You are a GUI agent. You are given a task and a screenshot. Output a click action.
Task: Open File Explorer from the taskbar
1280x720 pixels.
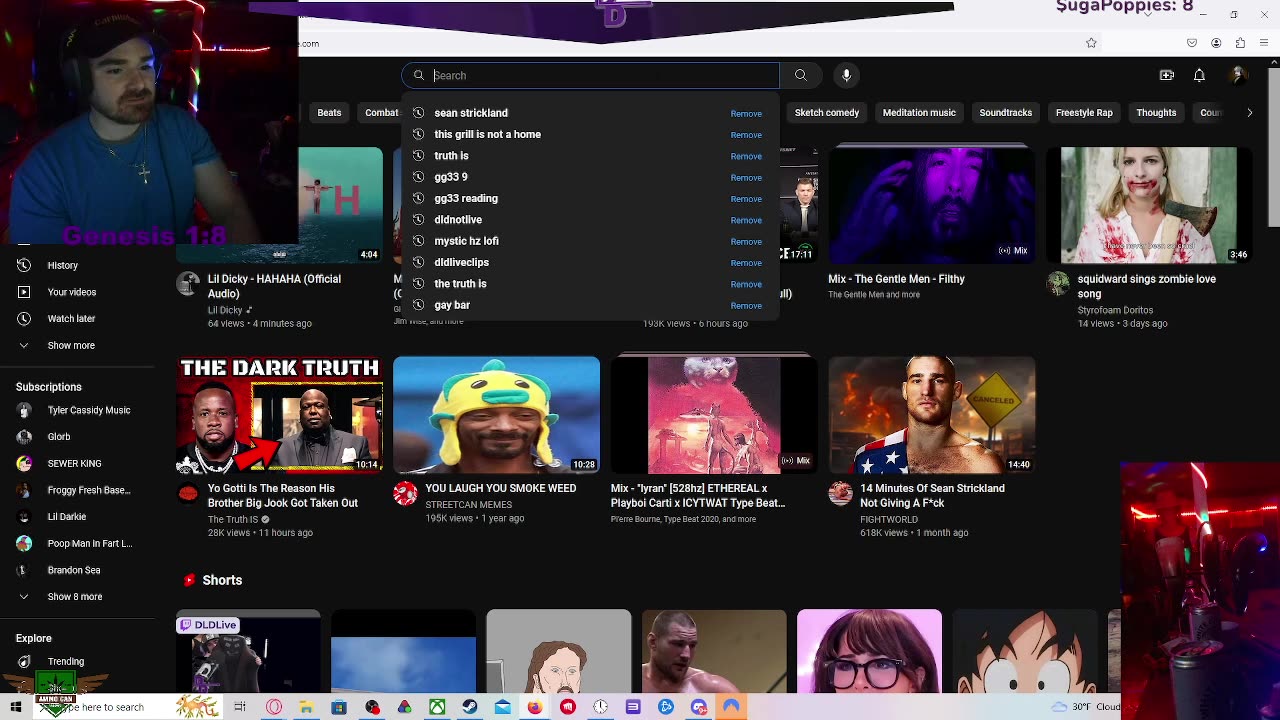[x=306, y=707]
